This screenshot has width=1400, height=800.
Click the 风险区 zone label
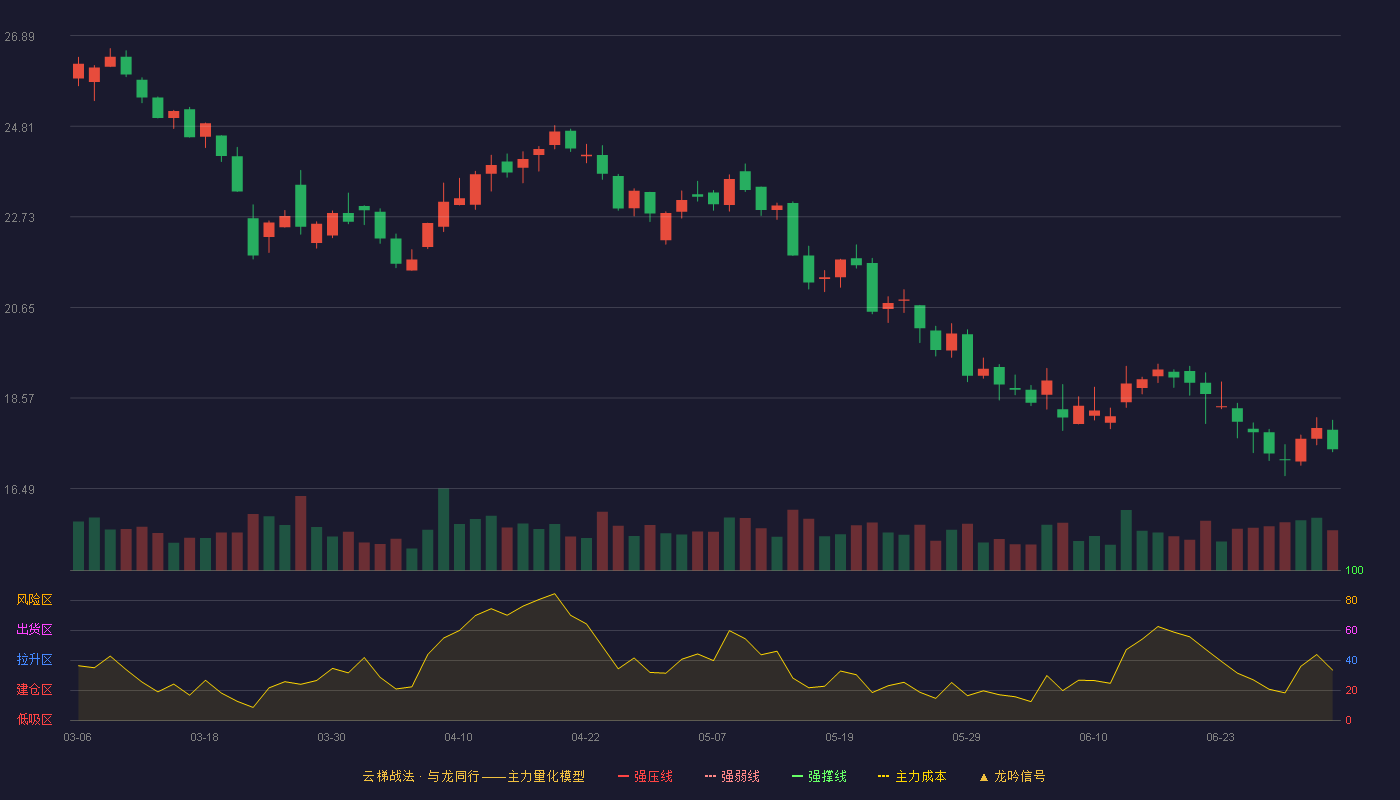(x=35, y=600)
